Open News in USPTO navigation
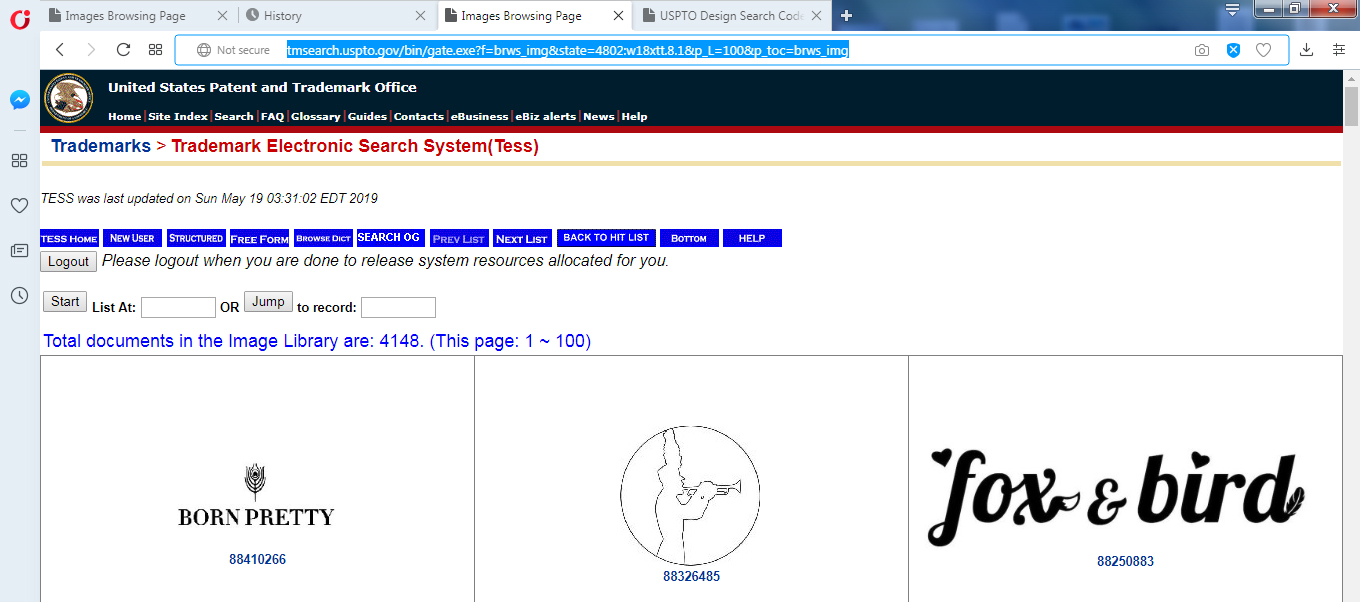Screen dimensions: 1360x602 point(599,117)
